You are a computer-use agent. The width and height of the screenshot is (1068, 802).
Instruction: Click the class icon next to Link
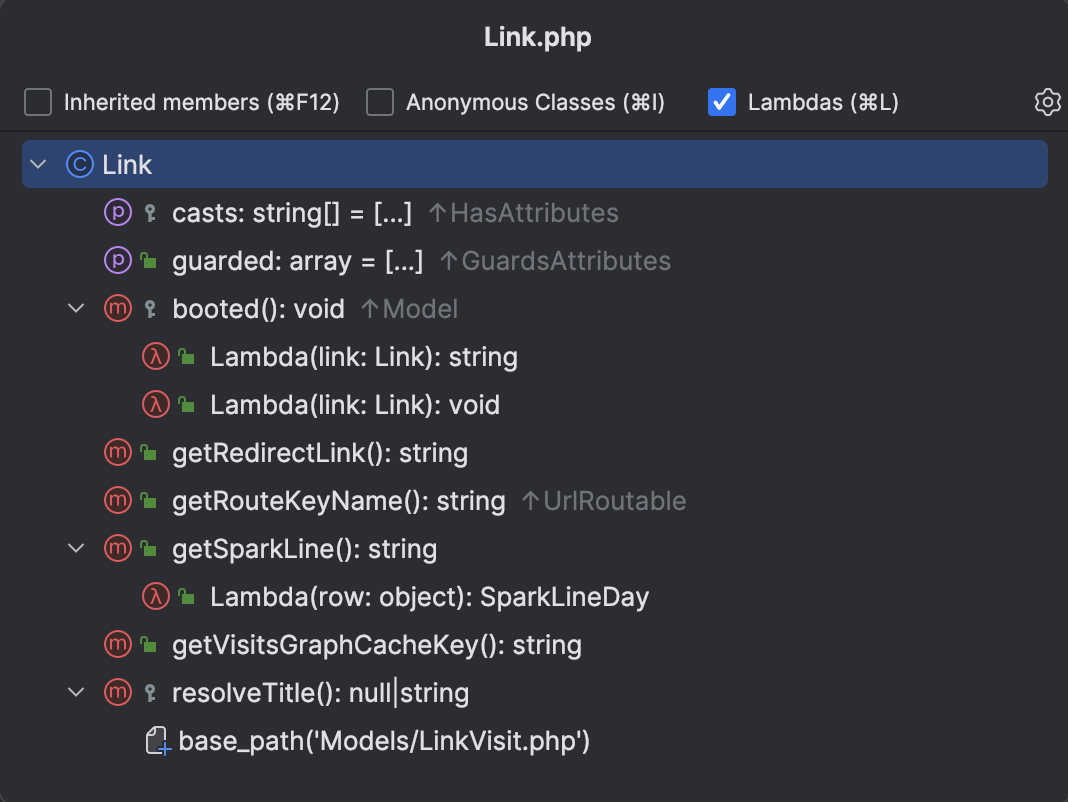click(x=79, y=163)
